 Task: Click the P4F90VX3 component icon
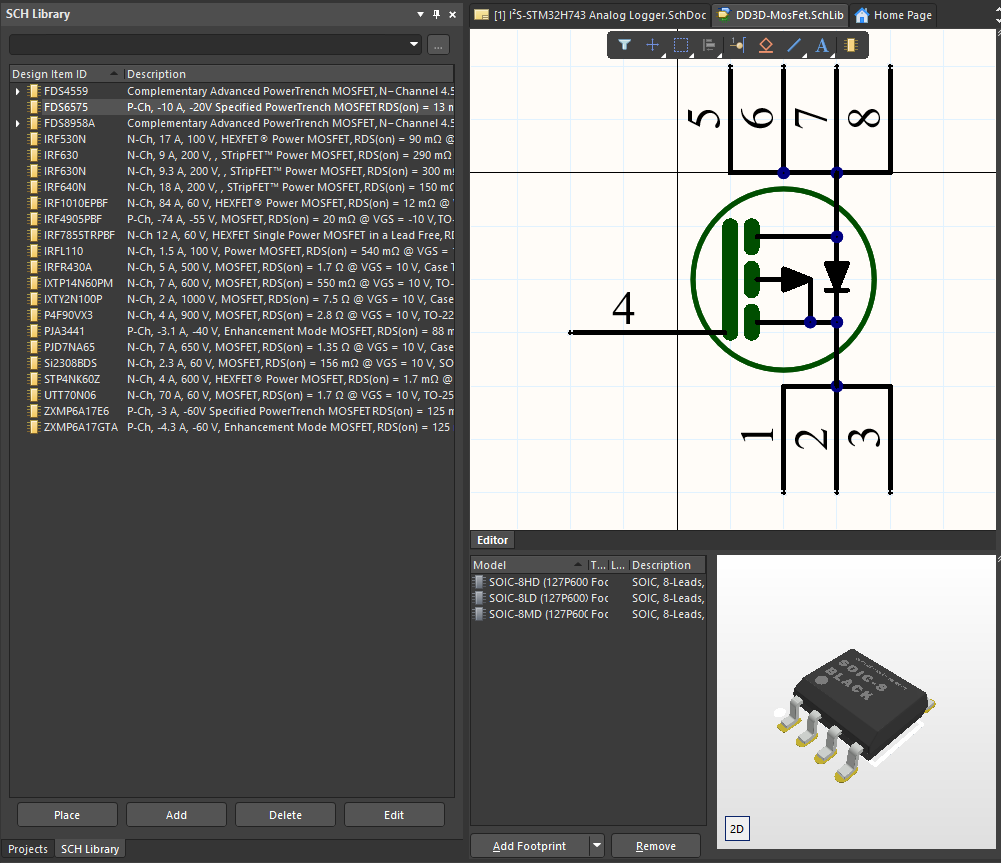34,315
